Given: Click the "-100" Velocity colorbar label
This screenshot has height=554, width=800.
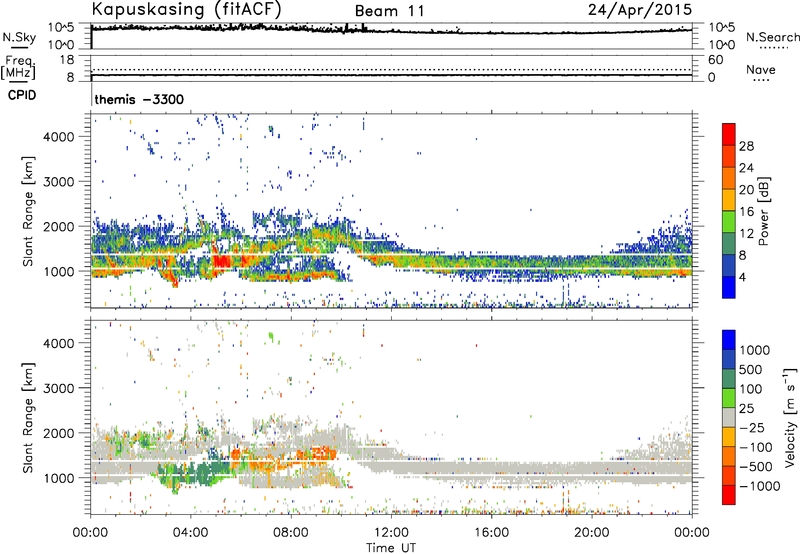Looking at the screenshot, I should (755, 447).
